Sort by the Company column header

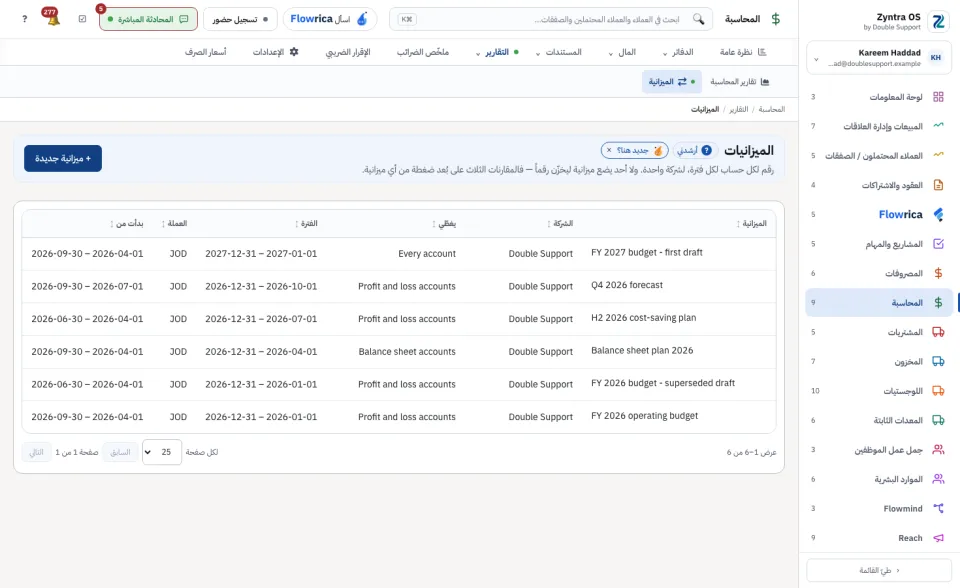coord(560,224)
